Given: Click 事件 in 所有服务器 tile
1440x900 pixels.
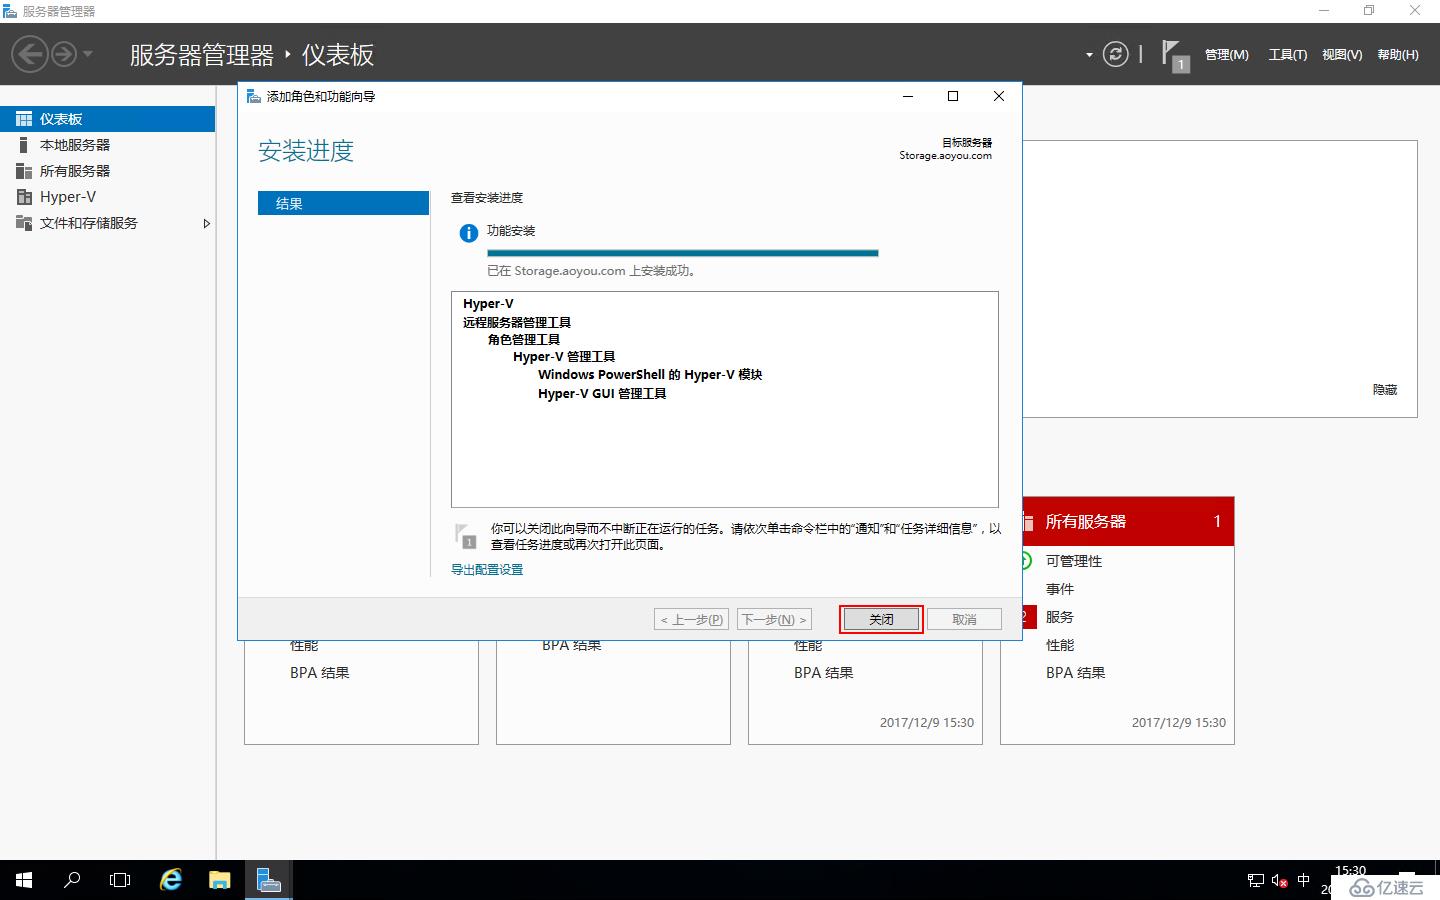Looking at the screenshot, I should [x=1060, y=589].
